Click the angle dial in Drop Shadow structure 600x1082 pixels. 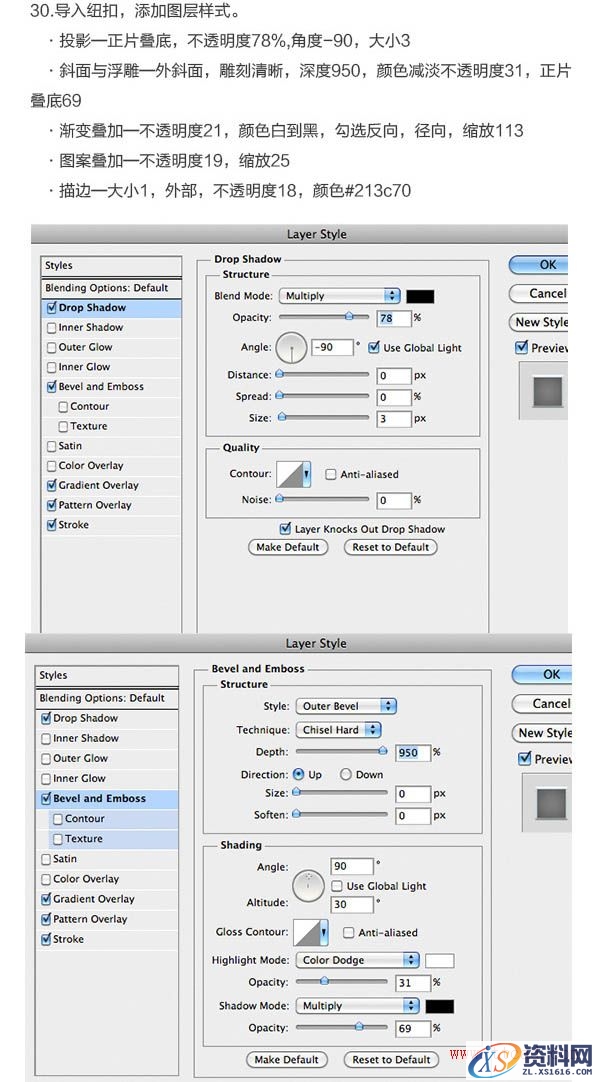click(x=291, y=348)
